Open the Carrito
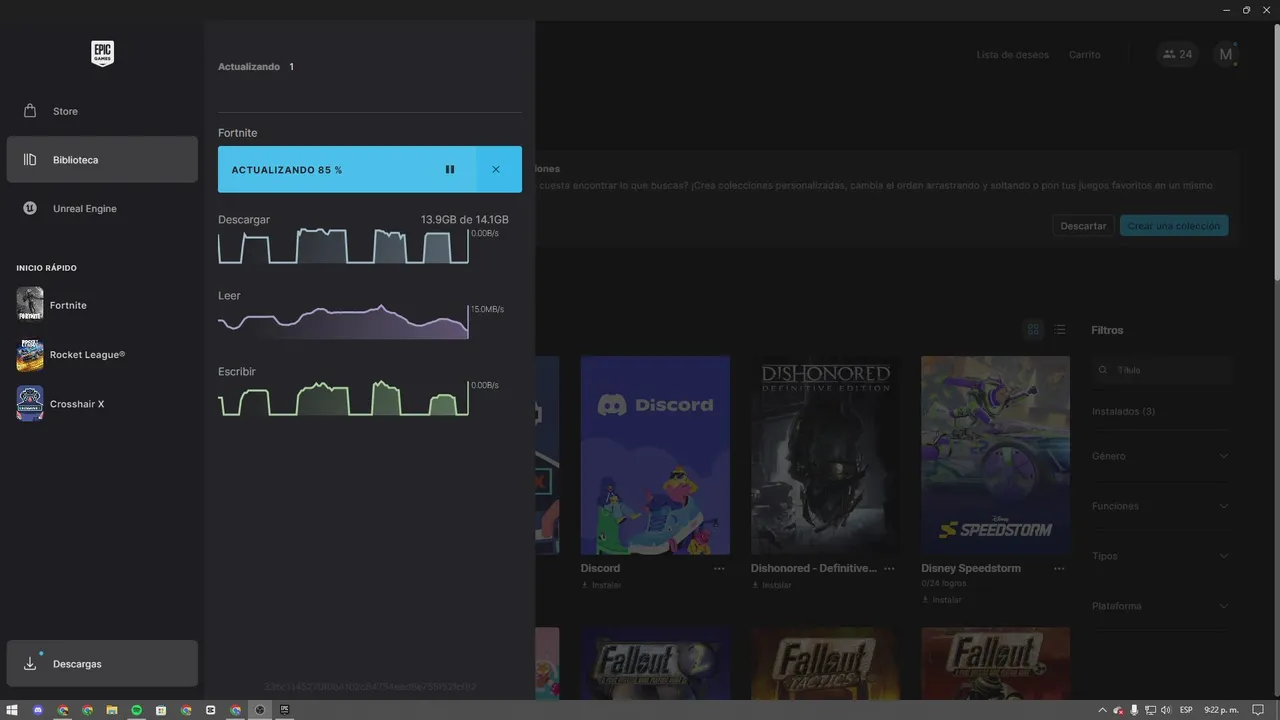This screenshot has height=720, width=1280. point(1085,55)
